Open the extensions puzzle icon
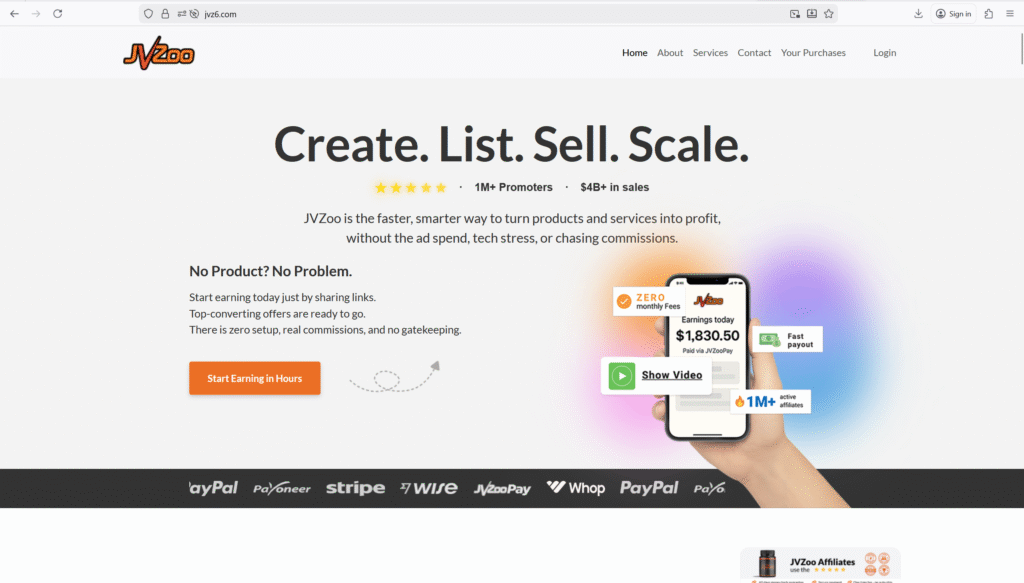 [x=989, y=14]
